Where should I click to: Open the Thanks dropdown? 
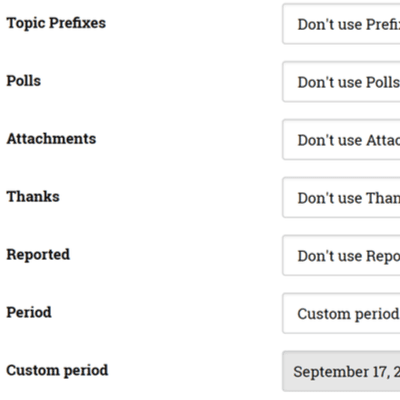(341, 198)
